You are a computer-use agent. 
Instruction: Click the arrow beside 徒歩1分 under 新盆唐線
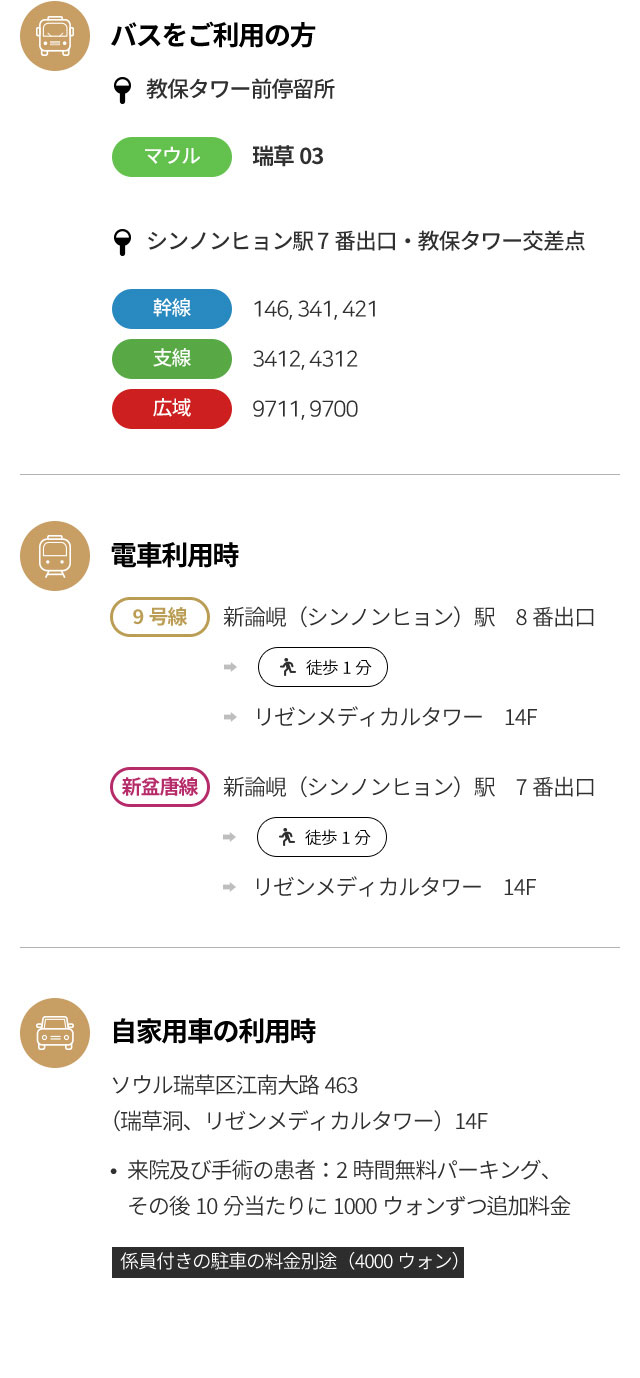pos(229,837)
